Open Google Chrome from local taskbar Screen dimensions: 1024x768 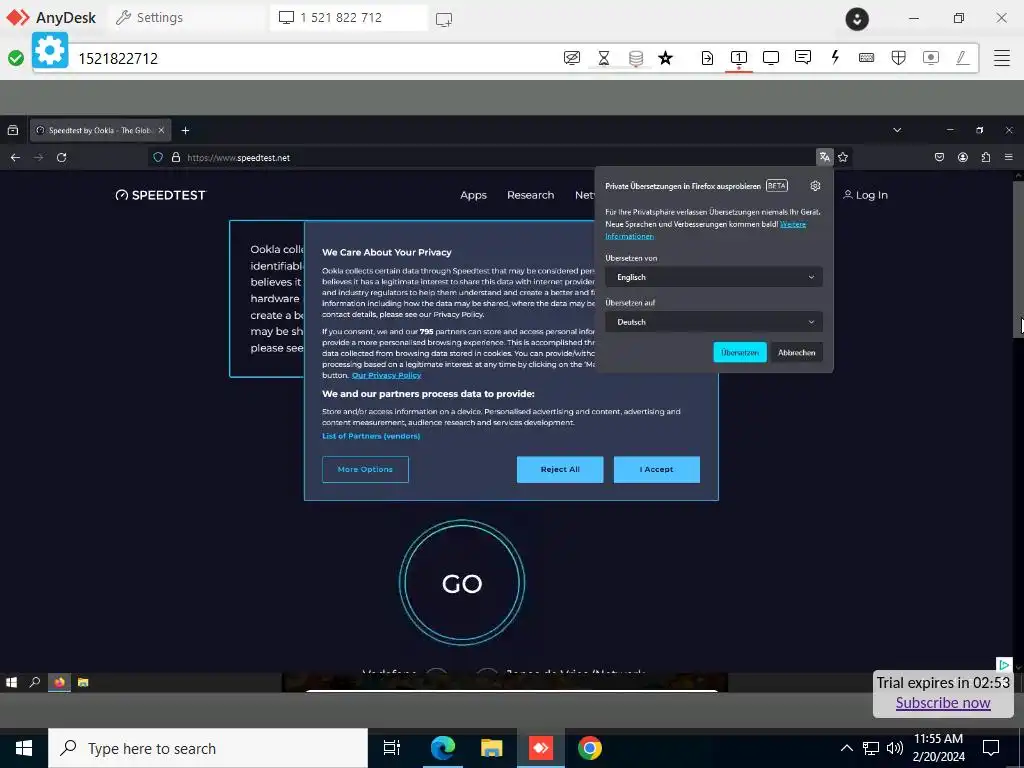[x=590, y=748]
